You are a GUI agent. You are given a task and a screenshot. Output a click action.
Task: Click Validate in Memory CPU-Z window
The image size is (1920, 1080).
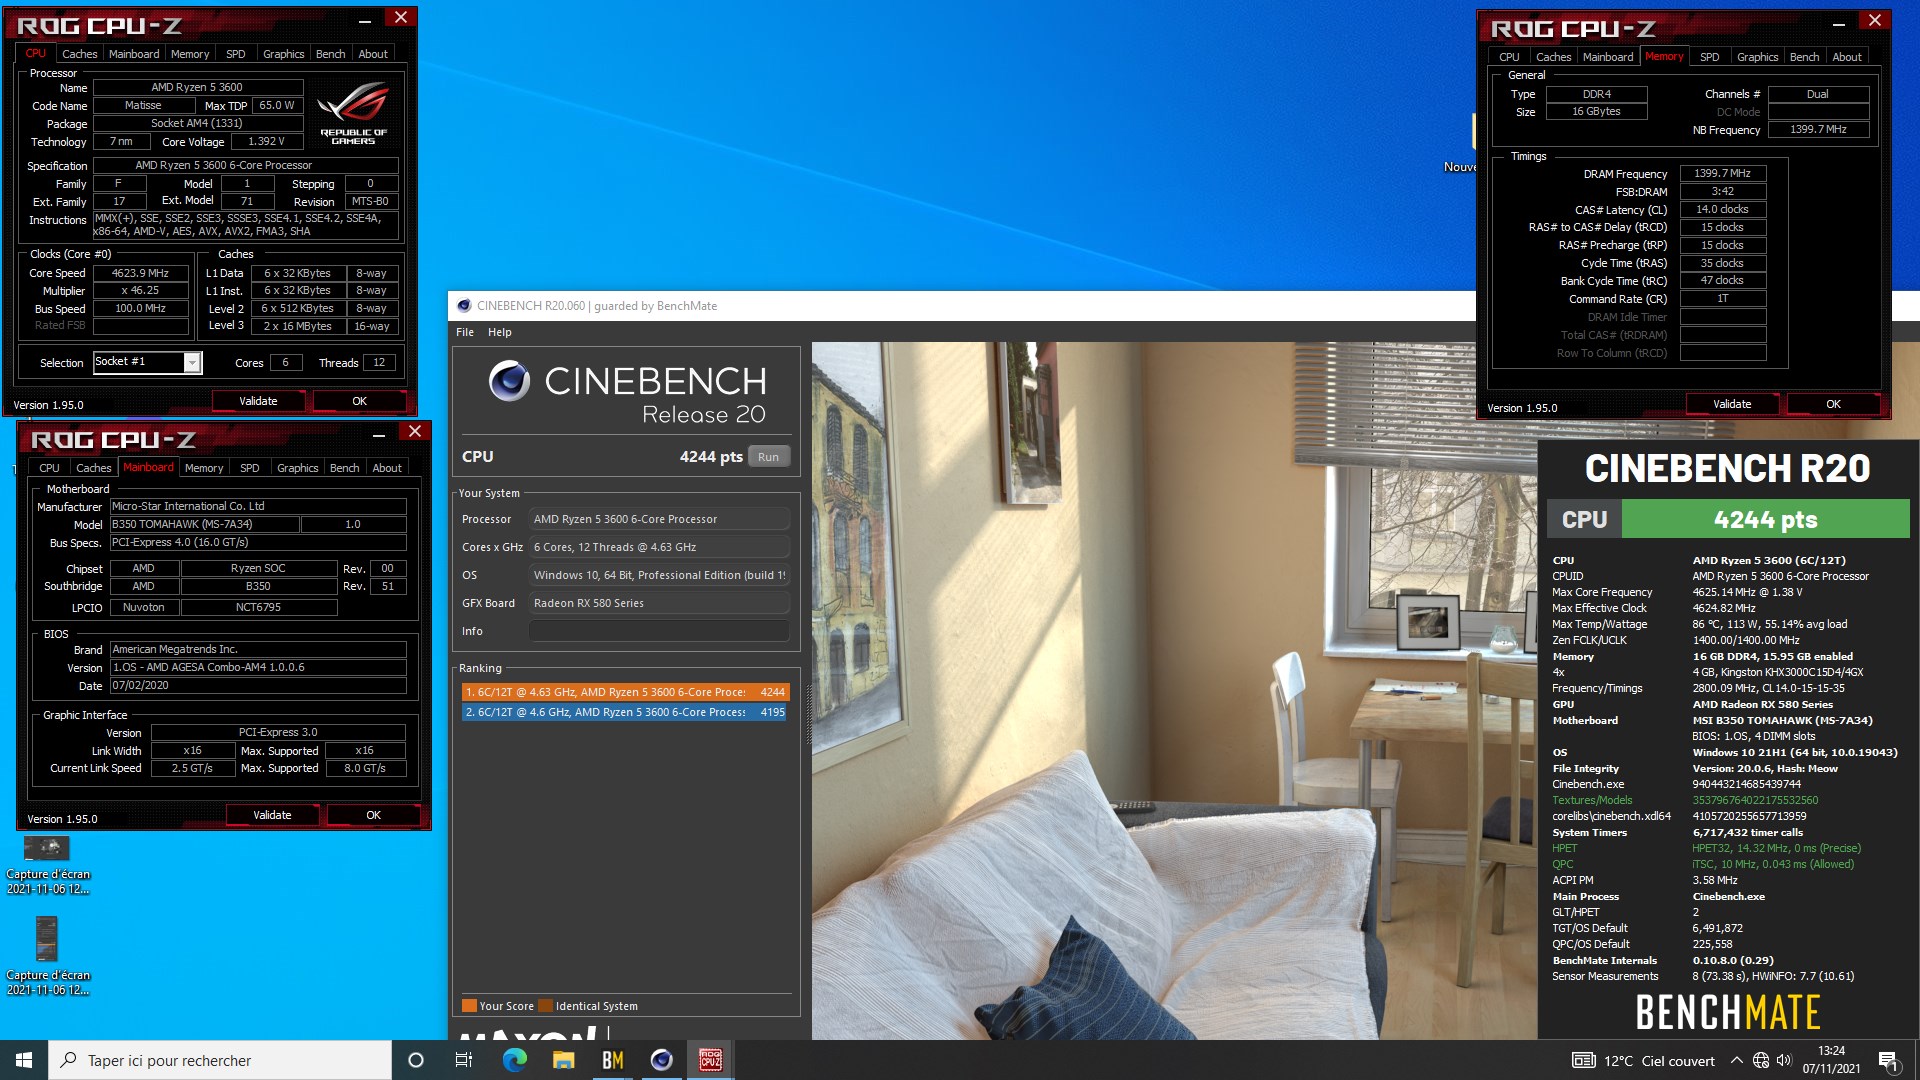[x=1732, y=404]
